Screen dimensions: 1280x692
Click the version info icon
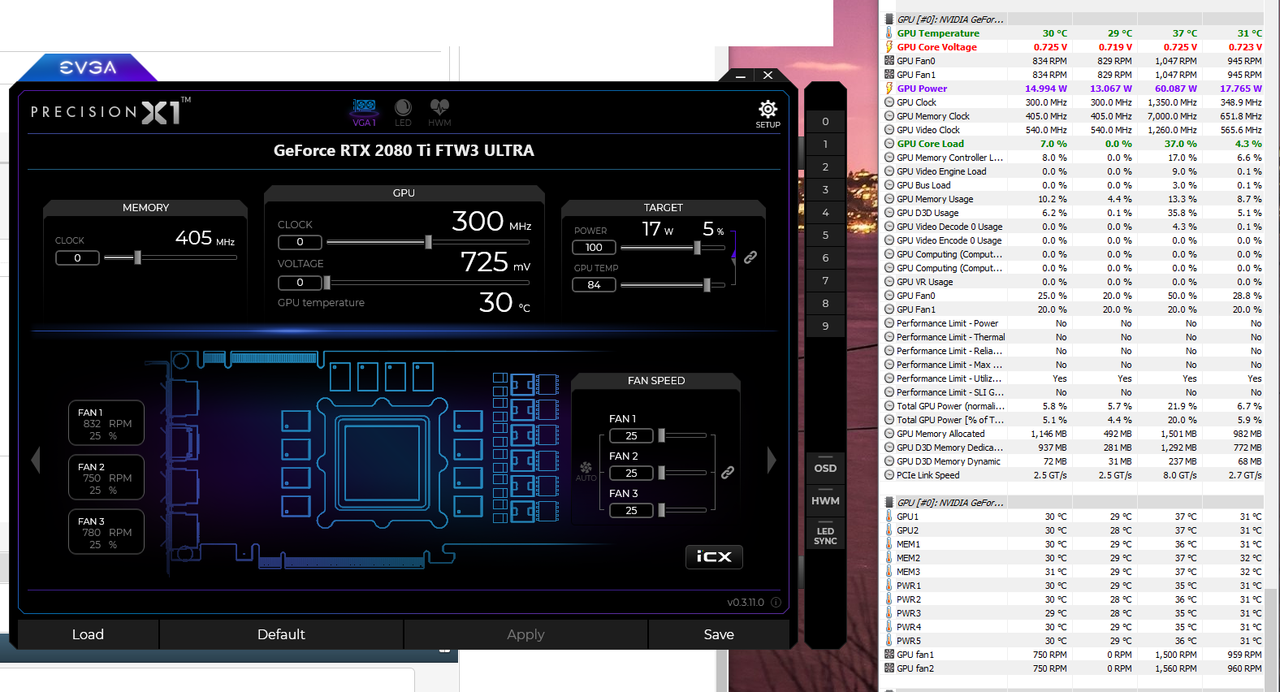(776, 603)
